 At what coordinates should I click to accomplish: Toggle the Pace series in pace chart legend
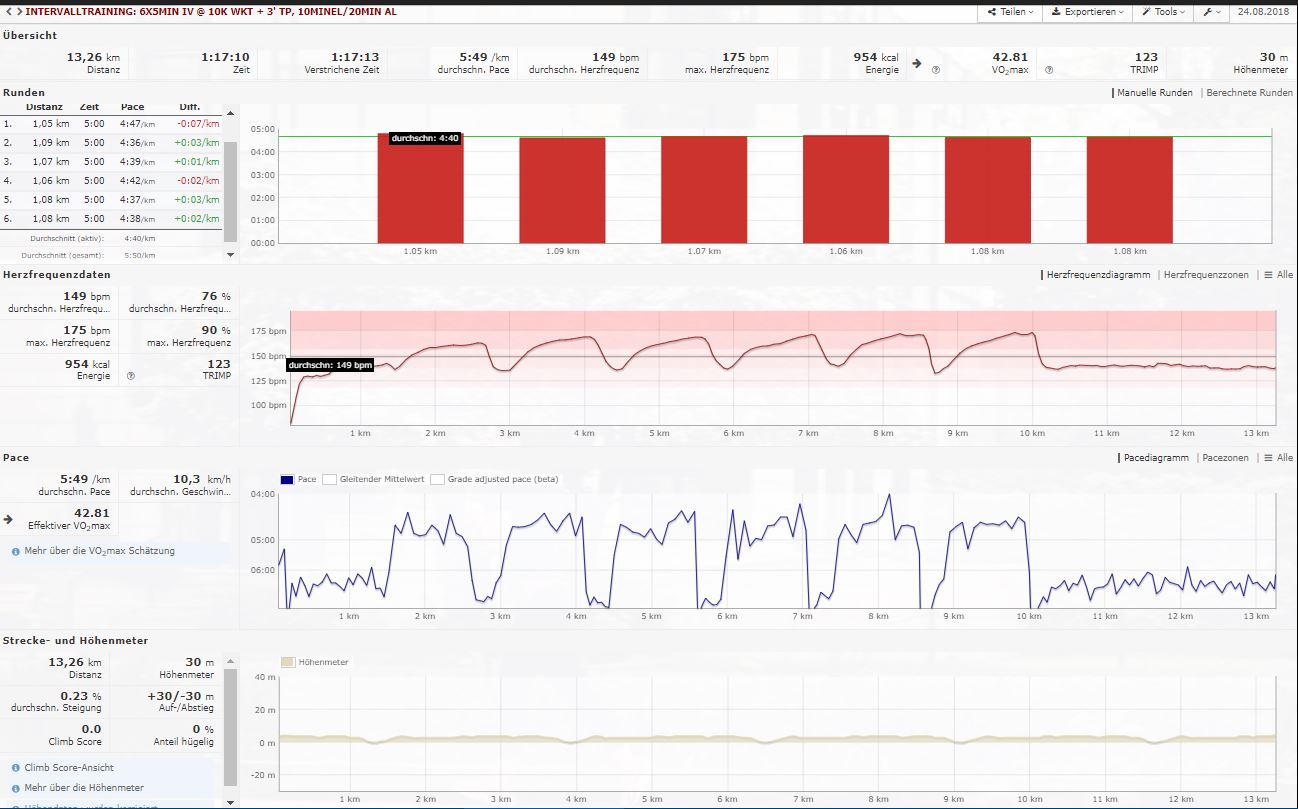click(288, 479)
